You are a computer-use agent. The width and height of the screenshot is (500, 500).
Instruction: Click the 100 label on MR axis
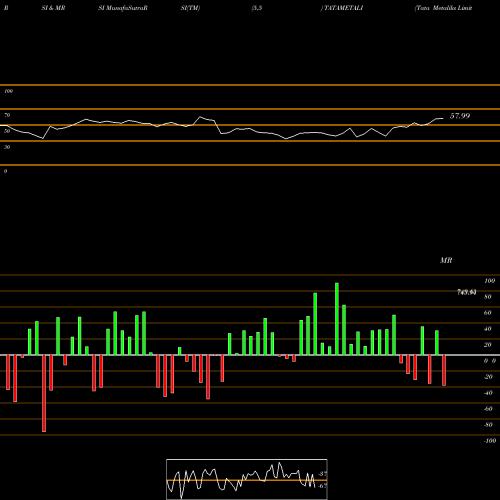pyautogui.click(x=489, y=281)
